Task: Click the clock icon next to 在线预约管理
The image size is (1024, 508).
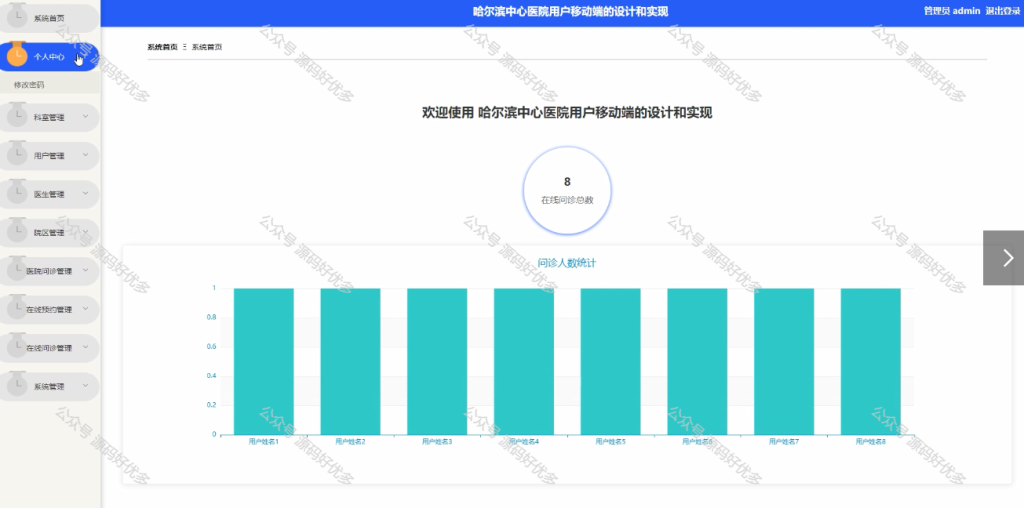Action: 17,309
